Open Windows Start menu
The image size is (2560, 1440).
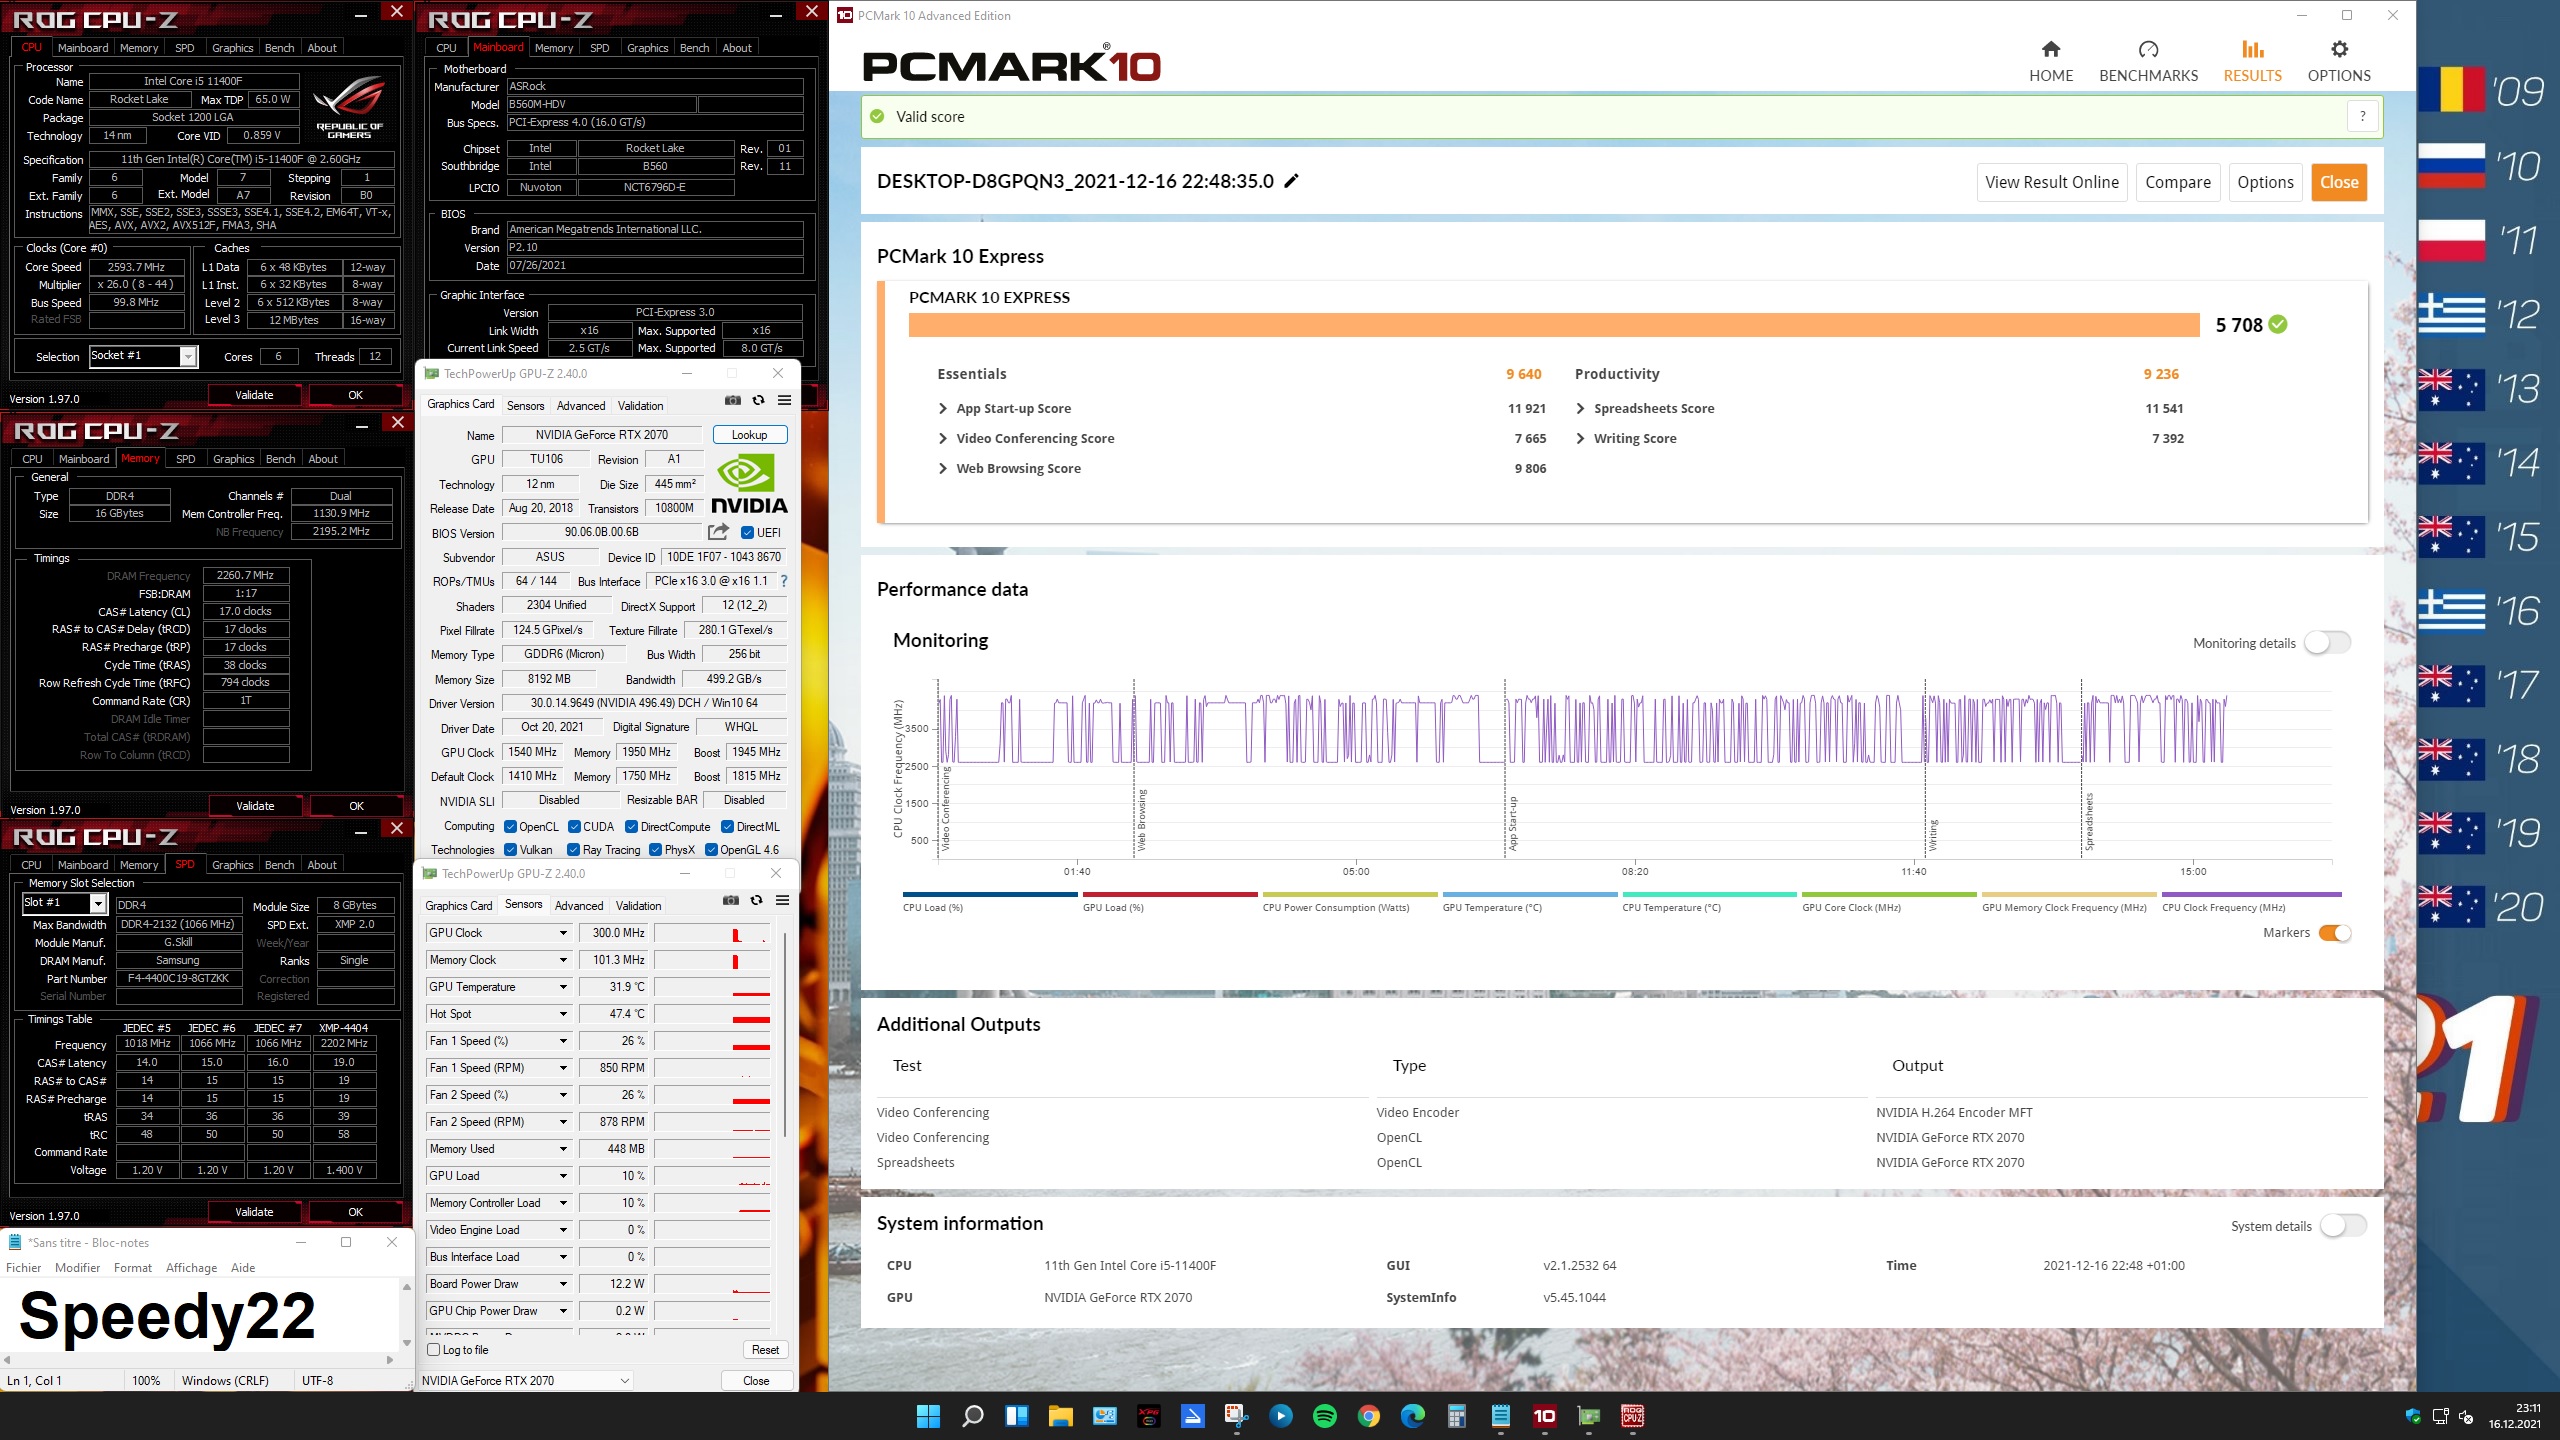pos(928,1416)
